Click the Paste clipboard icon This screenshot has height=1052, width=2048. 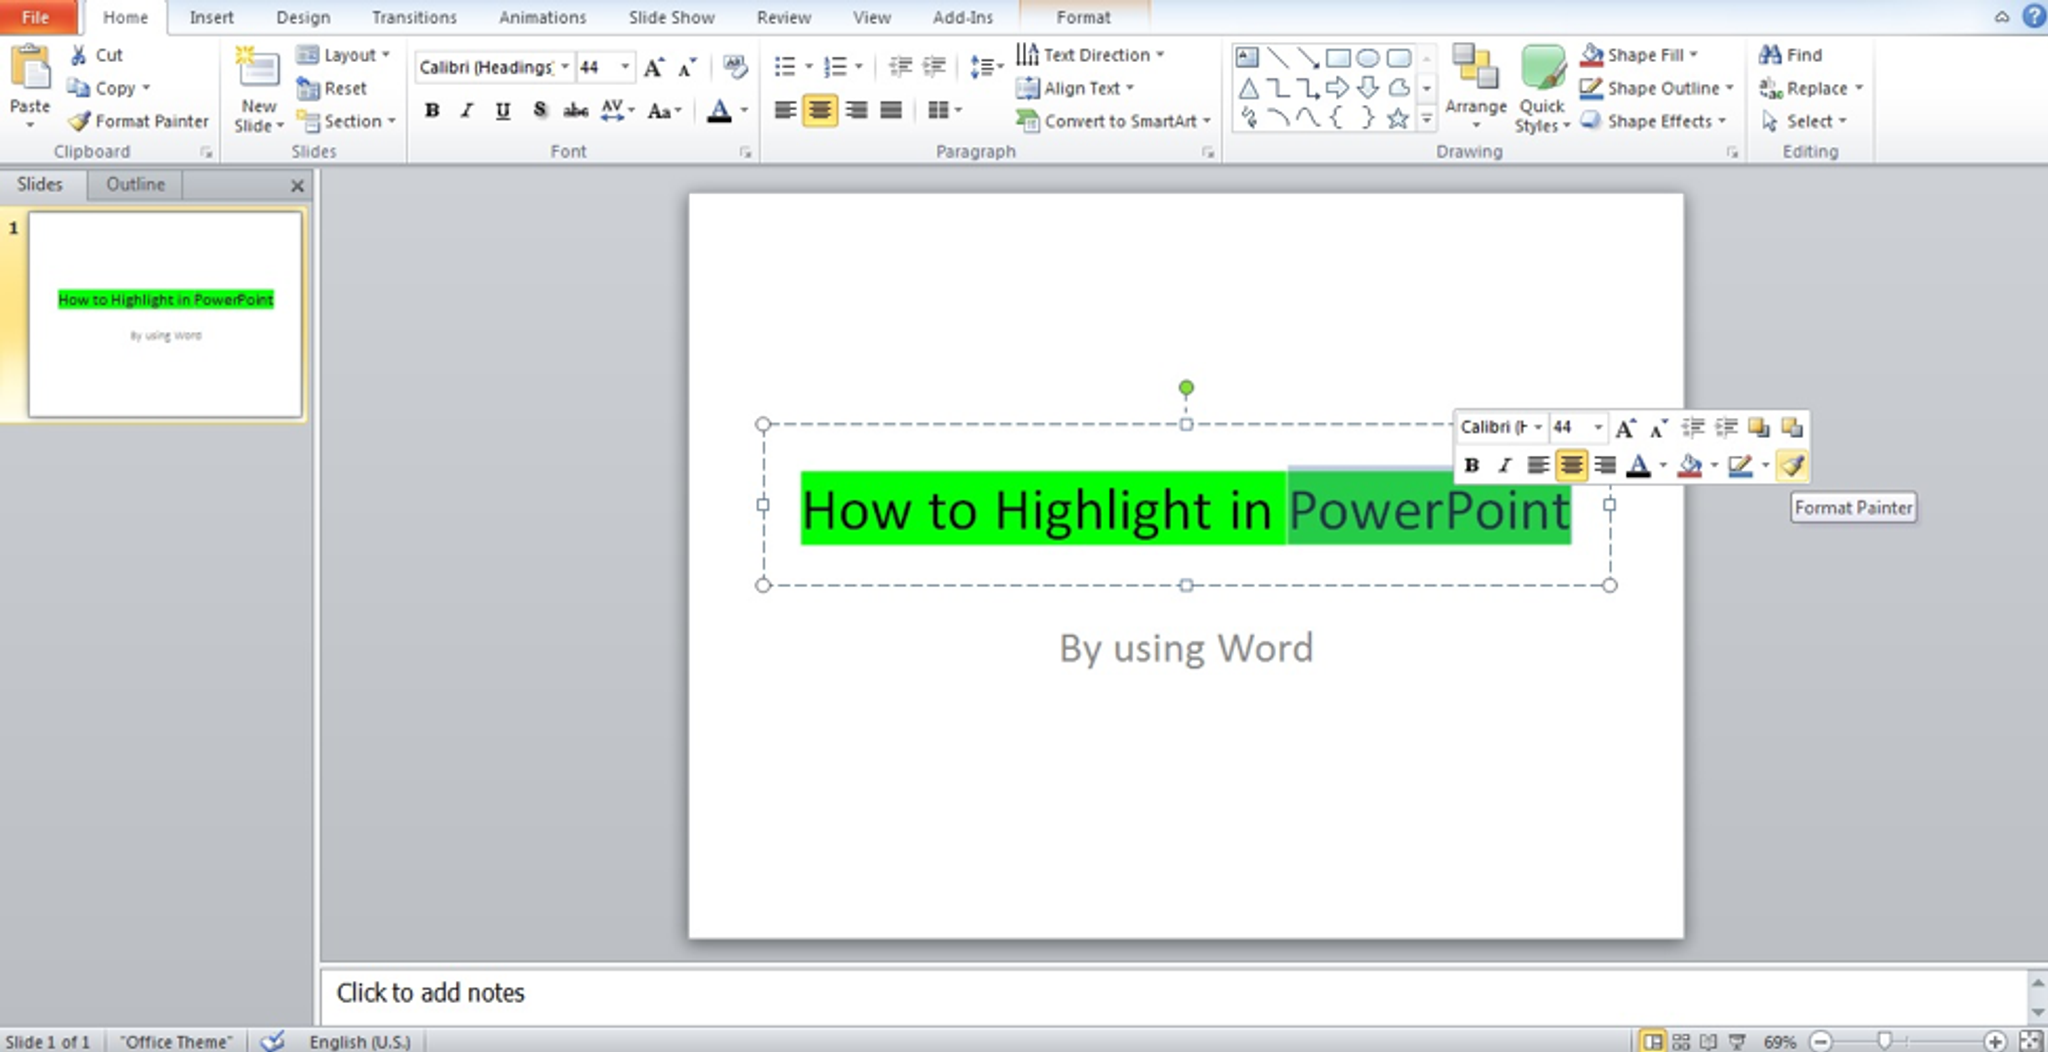pyautogui.click(x=30, y=70)
